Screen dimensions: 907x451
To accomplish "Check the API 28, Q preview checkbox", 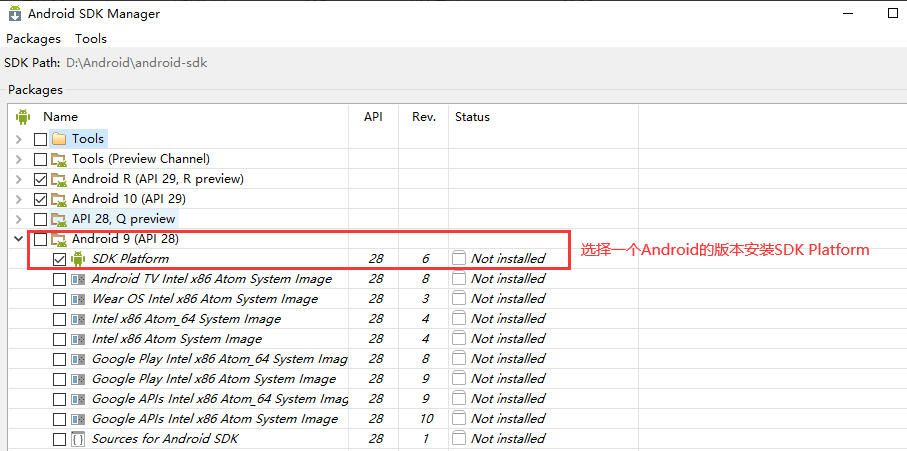I will [x=40, y=220].
